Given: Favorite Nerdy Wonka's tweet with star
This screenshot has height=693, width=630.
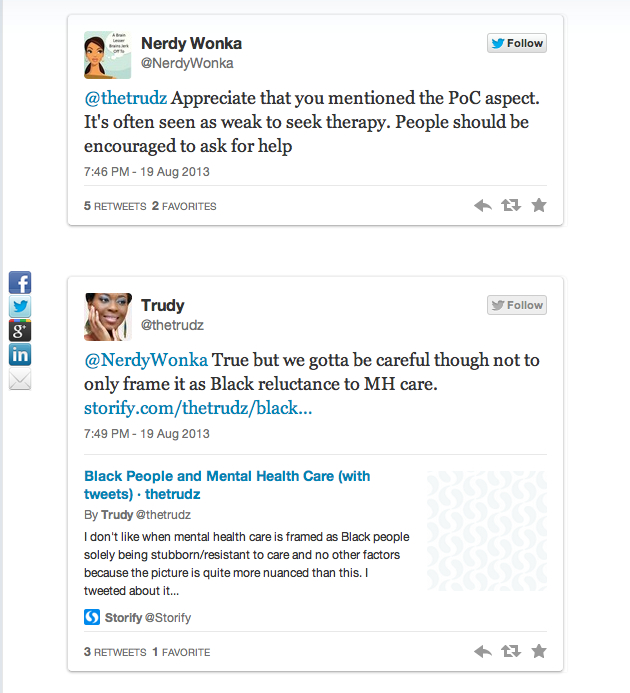Looking at the screenshot, I should 539,206.
